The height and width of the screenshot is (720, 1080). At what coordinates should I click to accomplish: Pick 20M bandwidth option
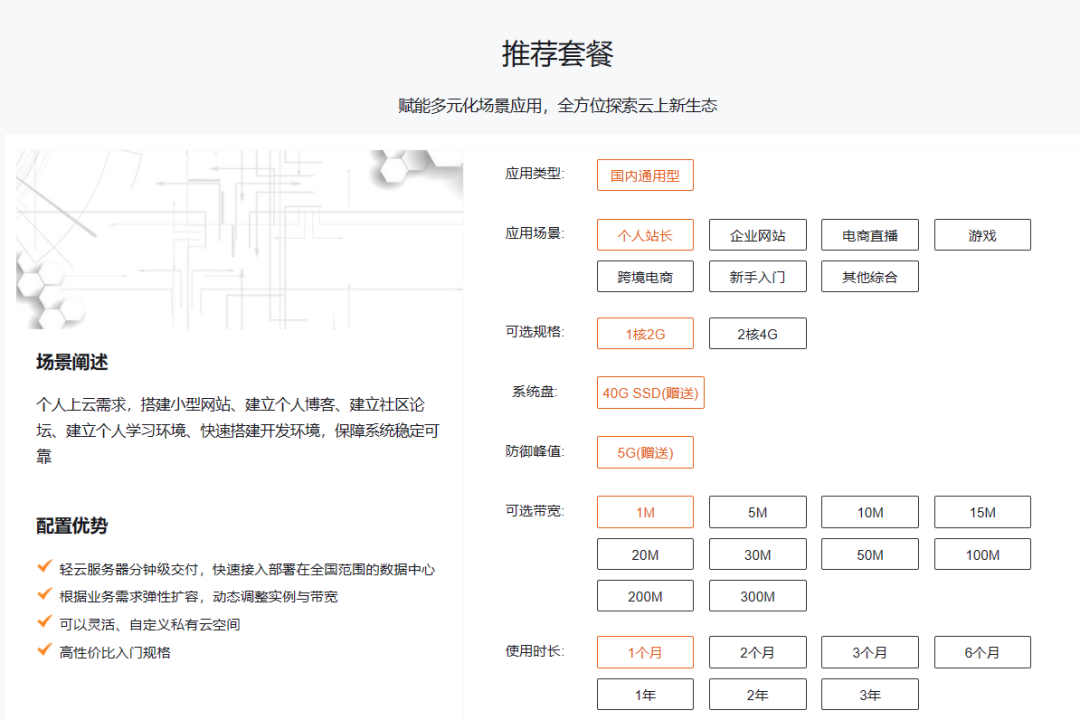645,554
